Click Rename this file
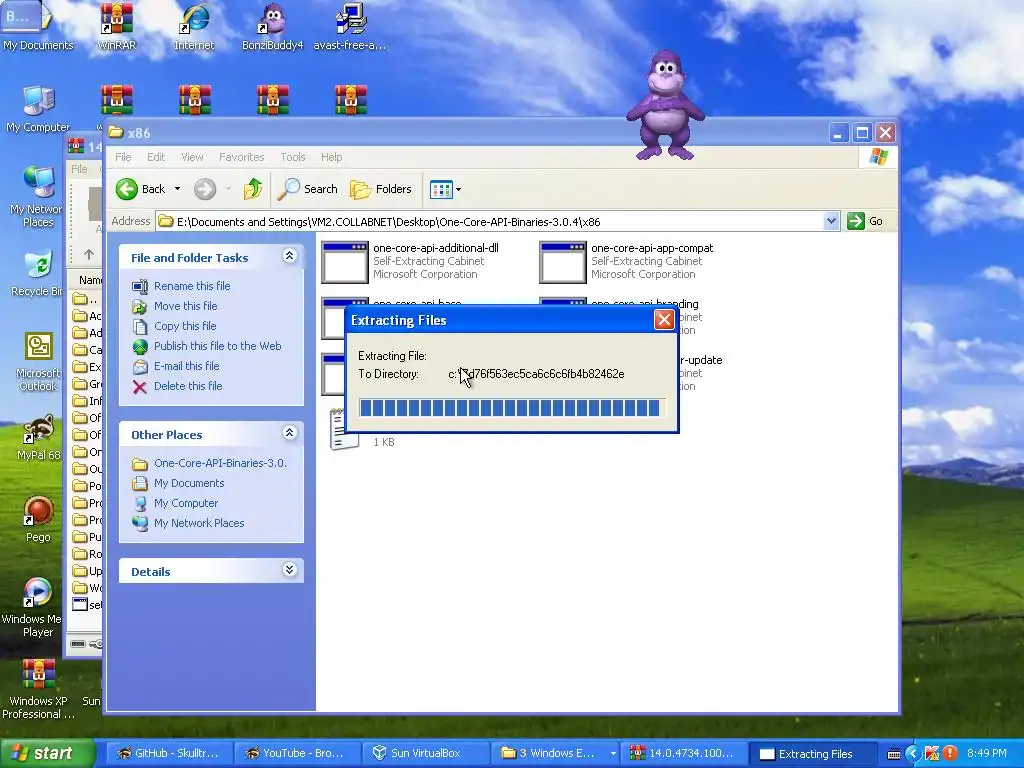This screenshot has width=1024, height=768. coord(192,286)
